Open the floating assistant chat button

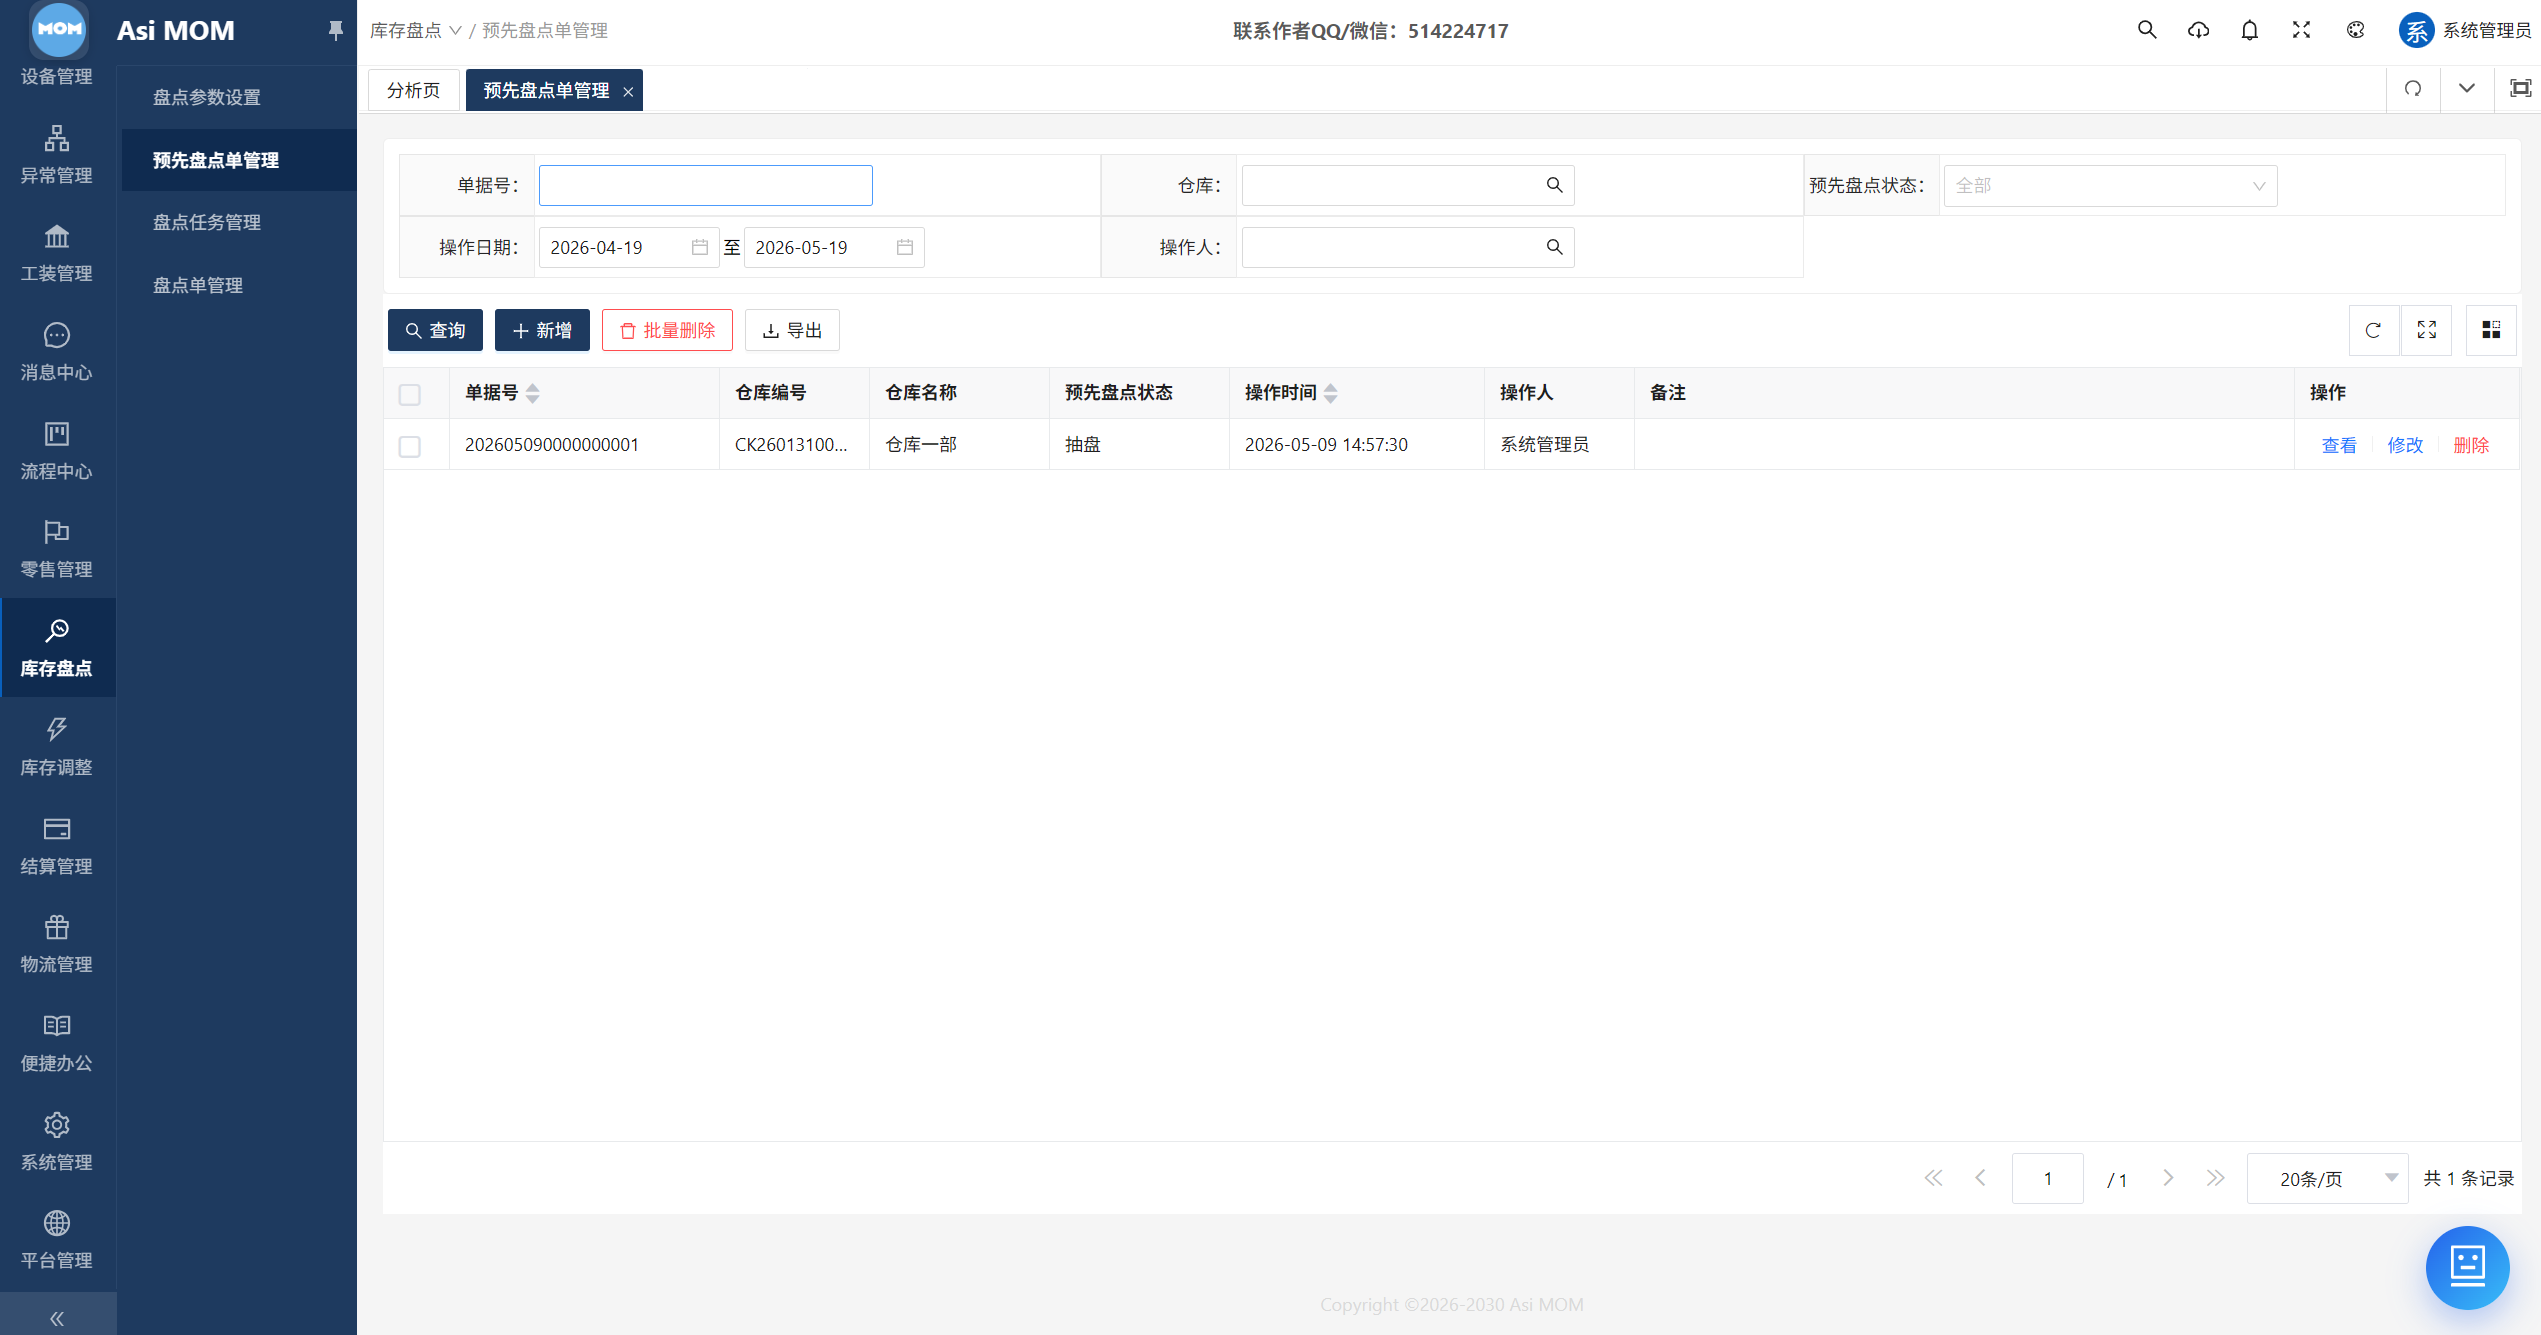[x=2467, y=1267]
